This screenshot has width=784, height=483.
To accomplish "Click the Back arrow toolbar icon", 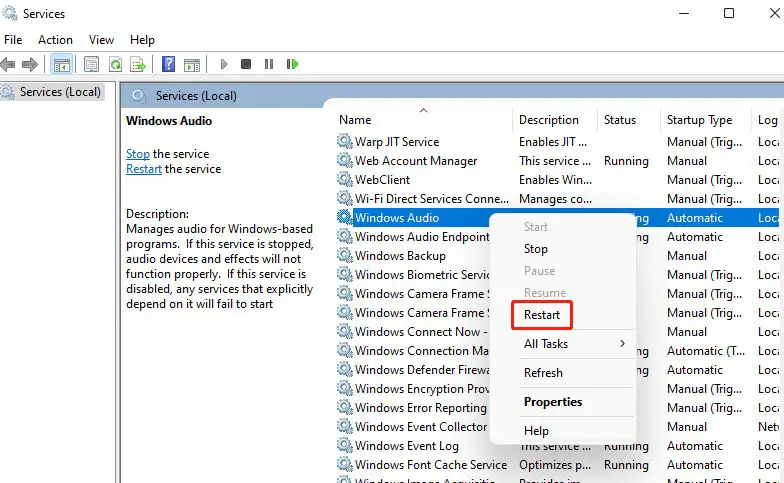I will (8, 64).
